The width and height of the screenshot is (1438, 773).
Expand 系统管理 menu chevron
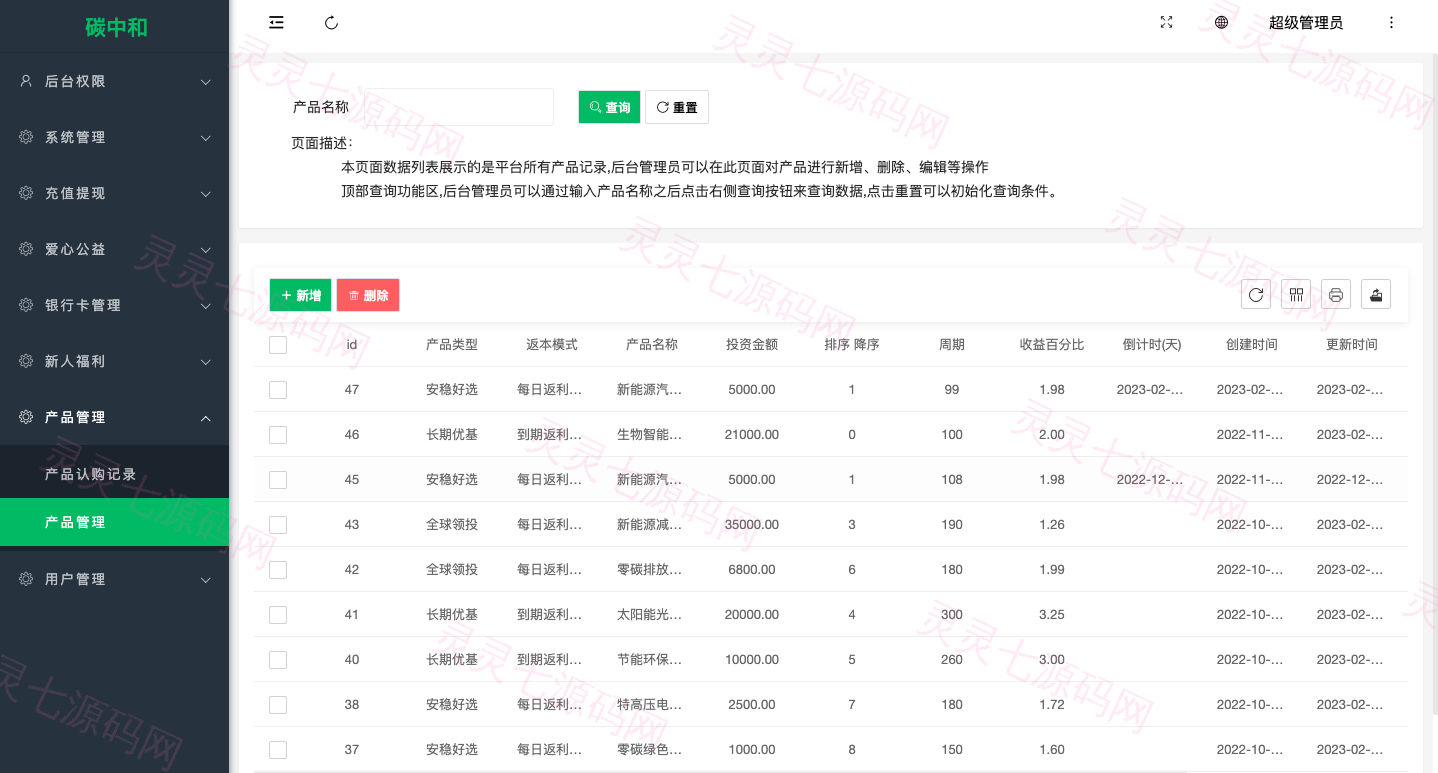pos(205,138)
